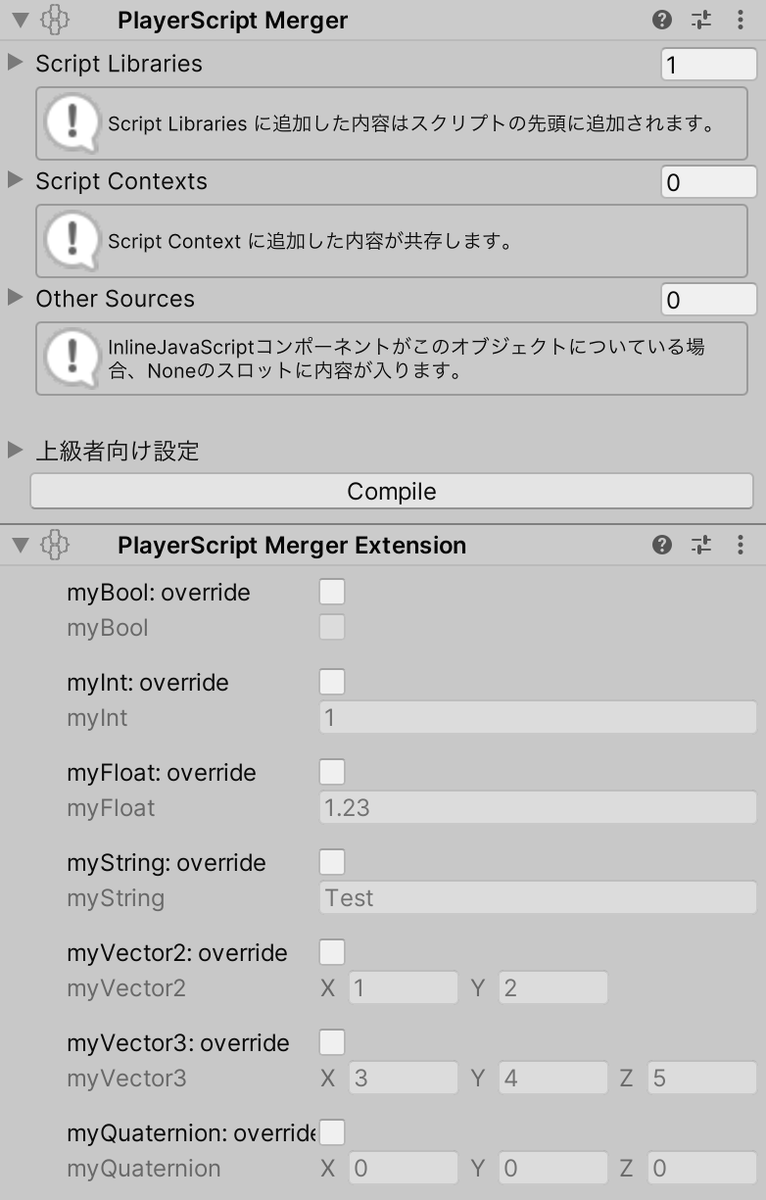Enable myInt: override checkbox

coord(332,682)
